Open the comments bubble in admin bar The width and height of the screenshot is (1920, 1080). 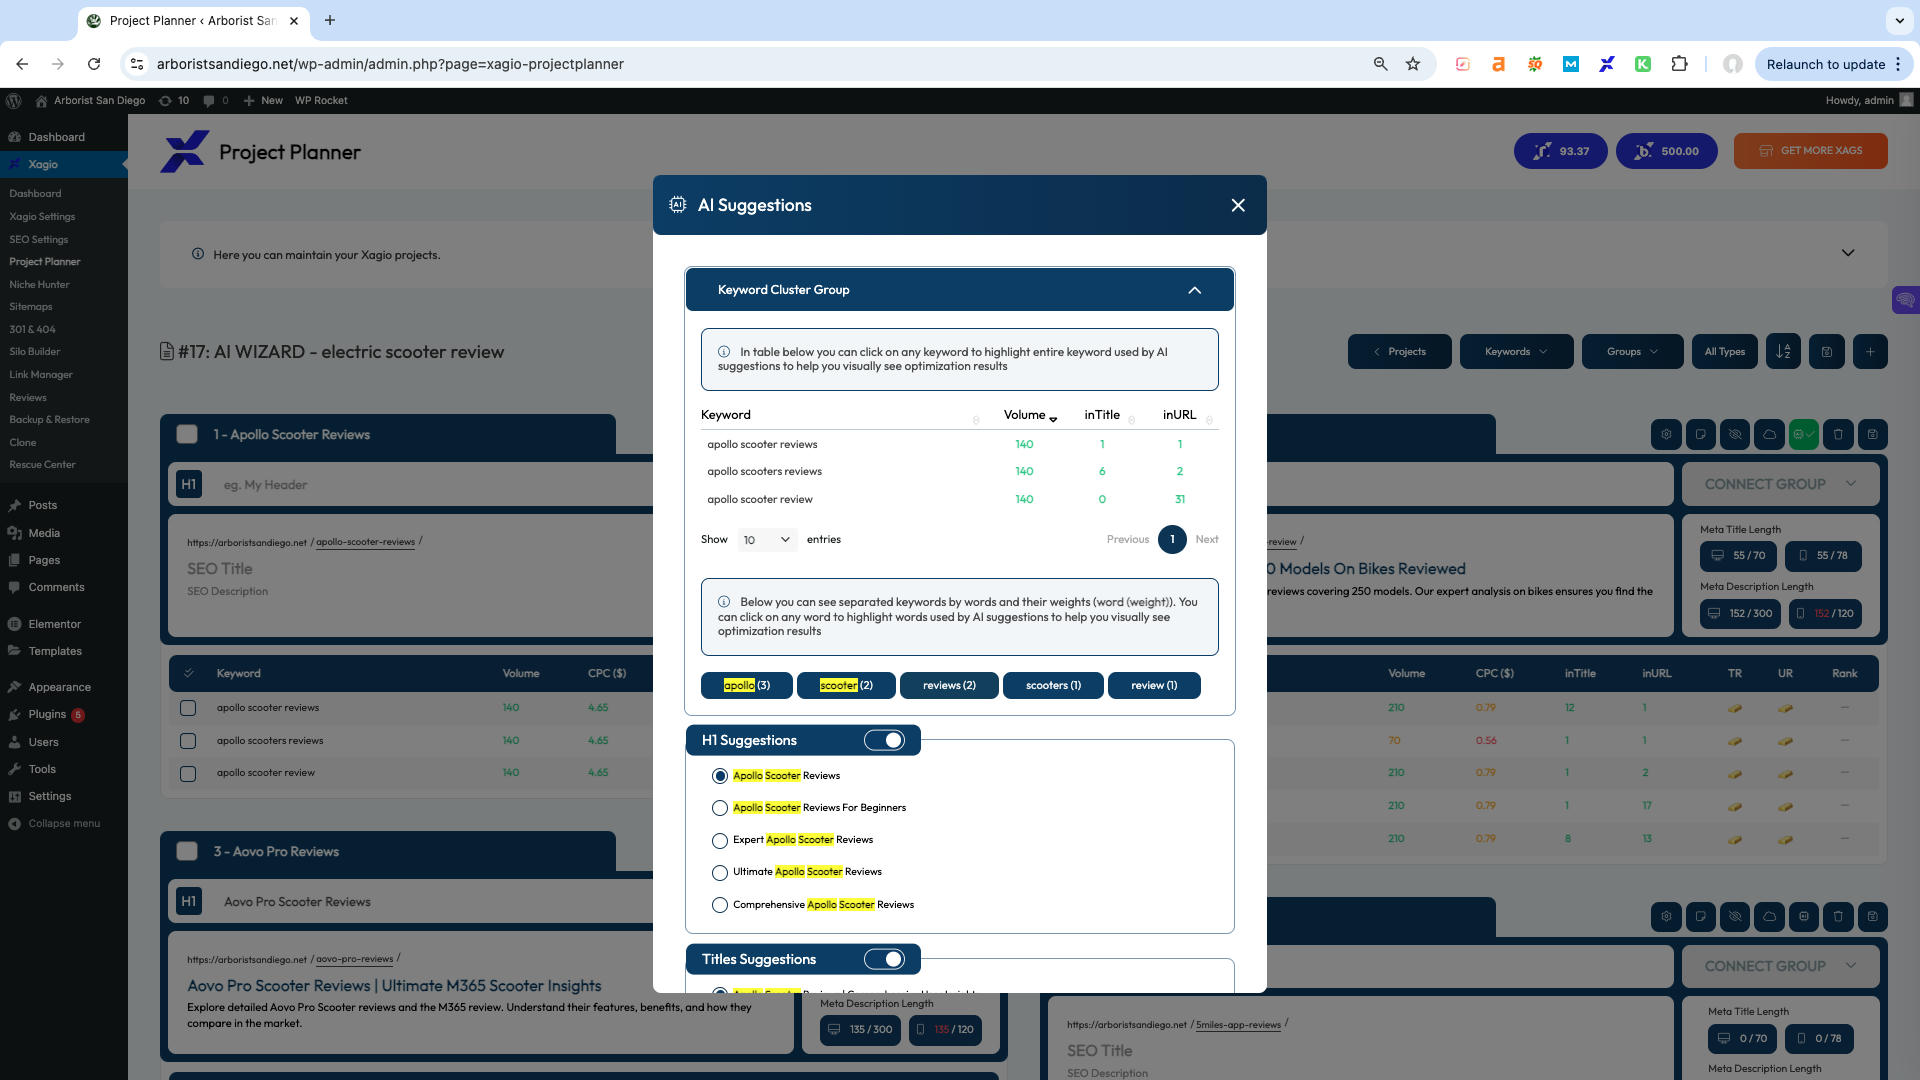point(215,100)
